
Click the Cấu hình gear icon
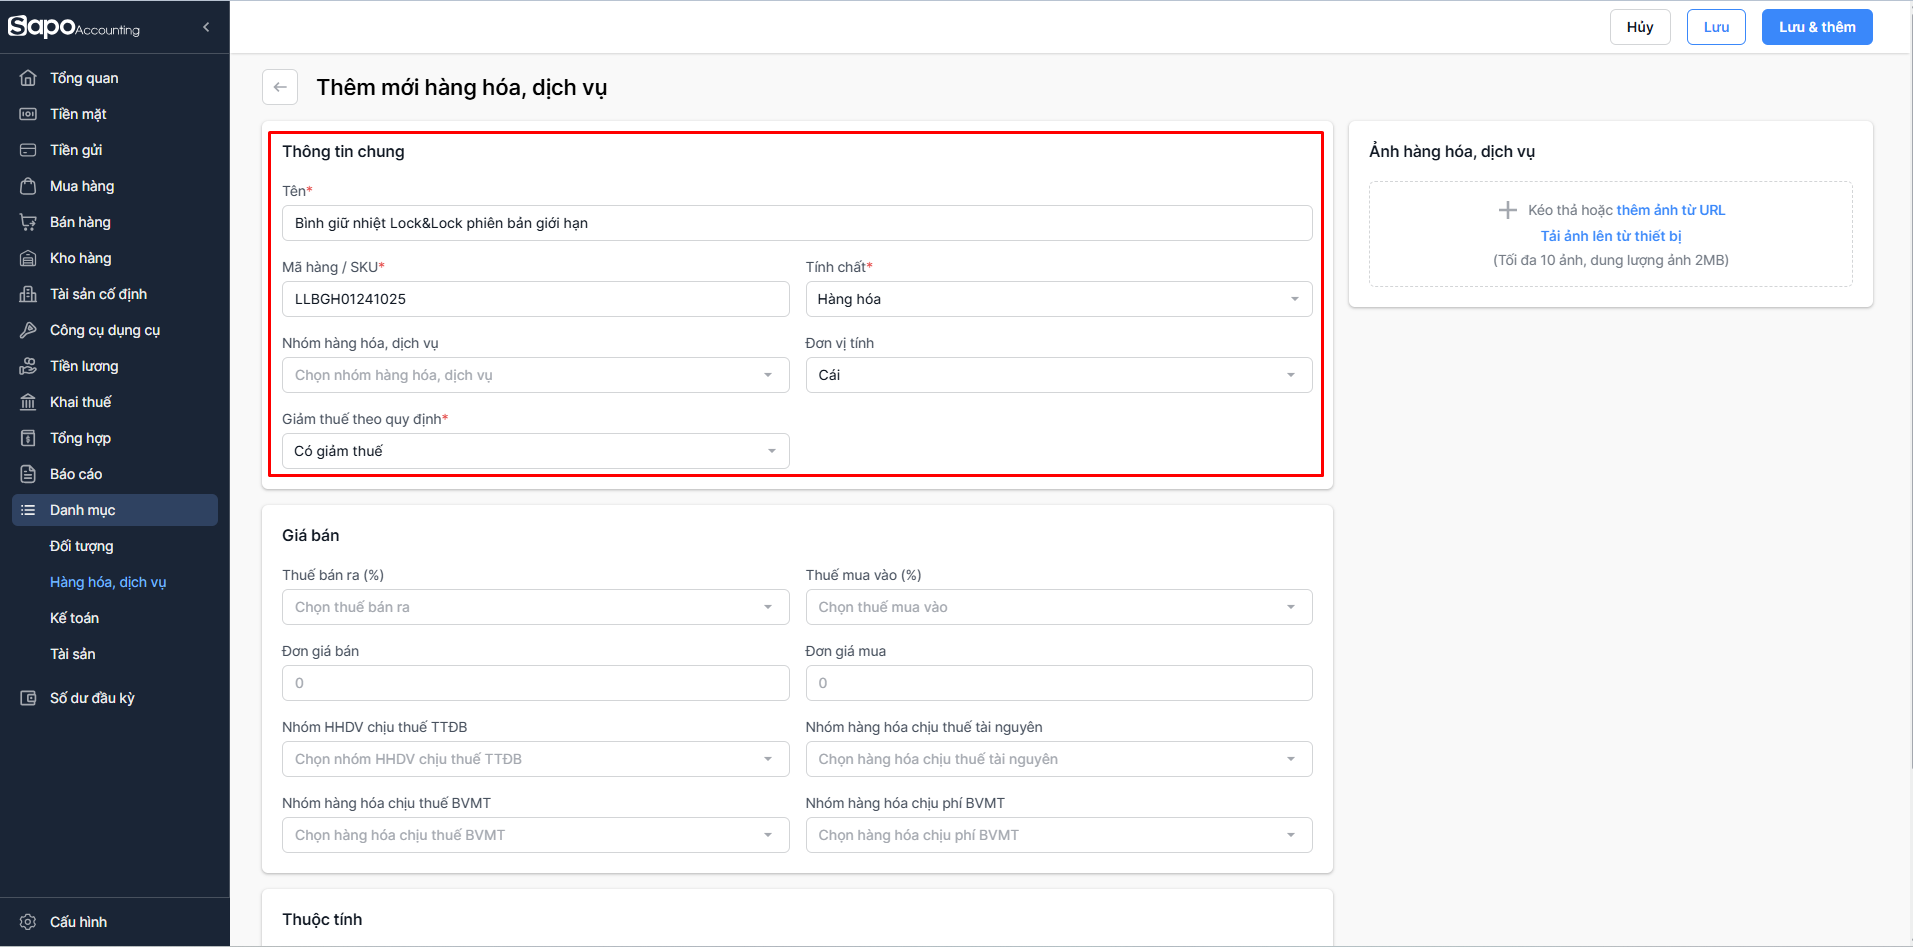[28, 922]
